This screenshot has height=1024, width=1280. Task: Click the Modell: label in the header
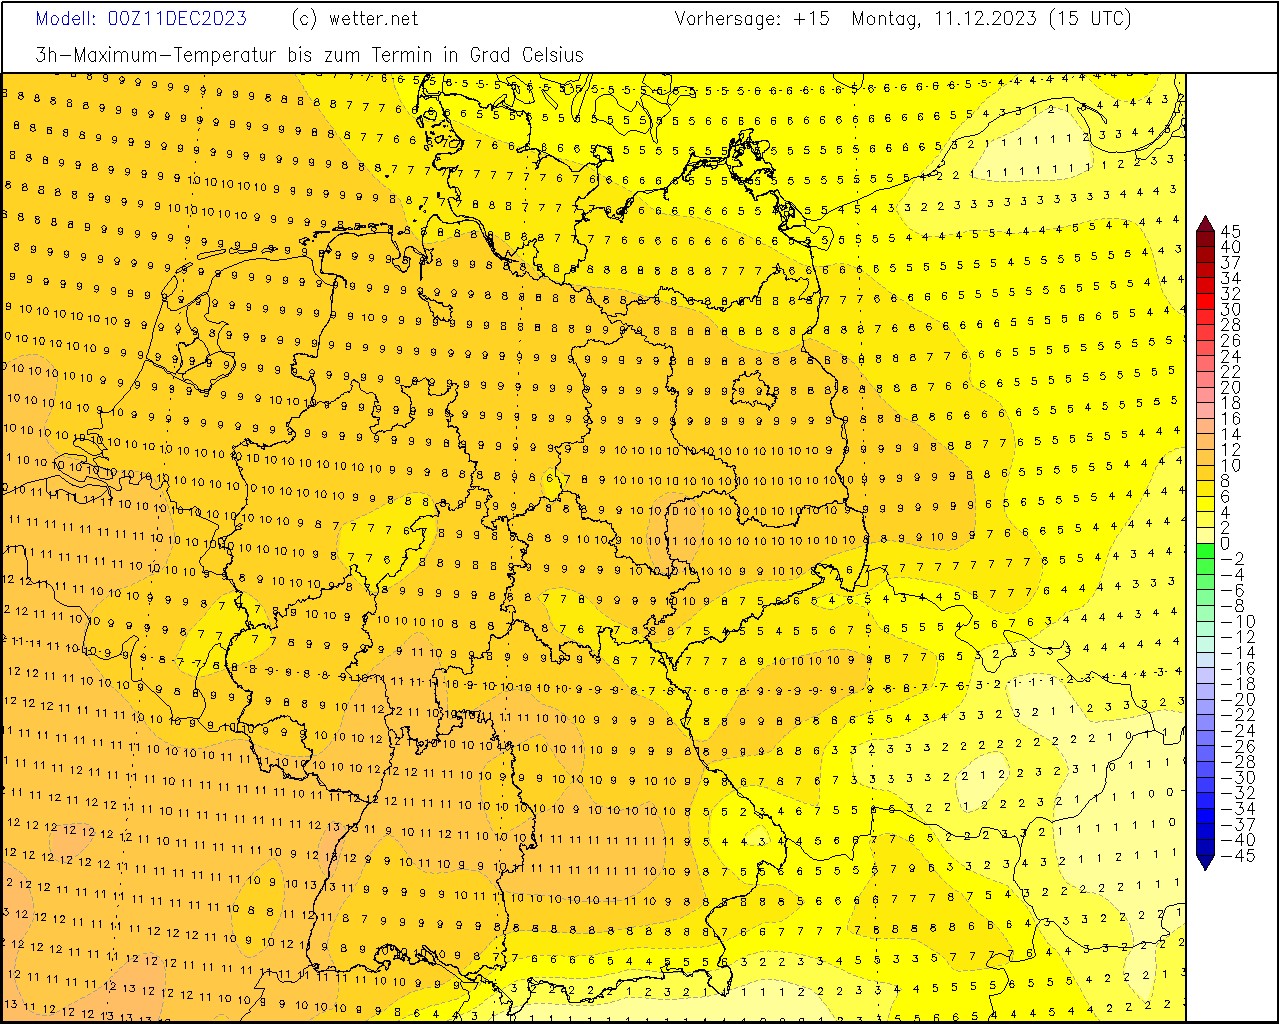click(67, 19)
